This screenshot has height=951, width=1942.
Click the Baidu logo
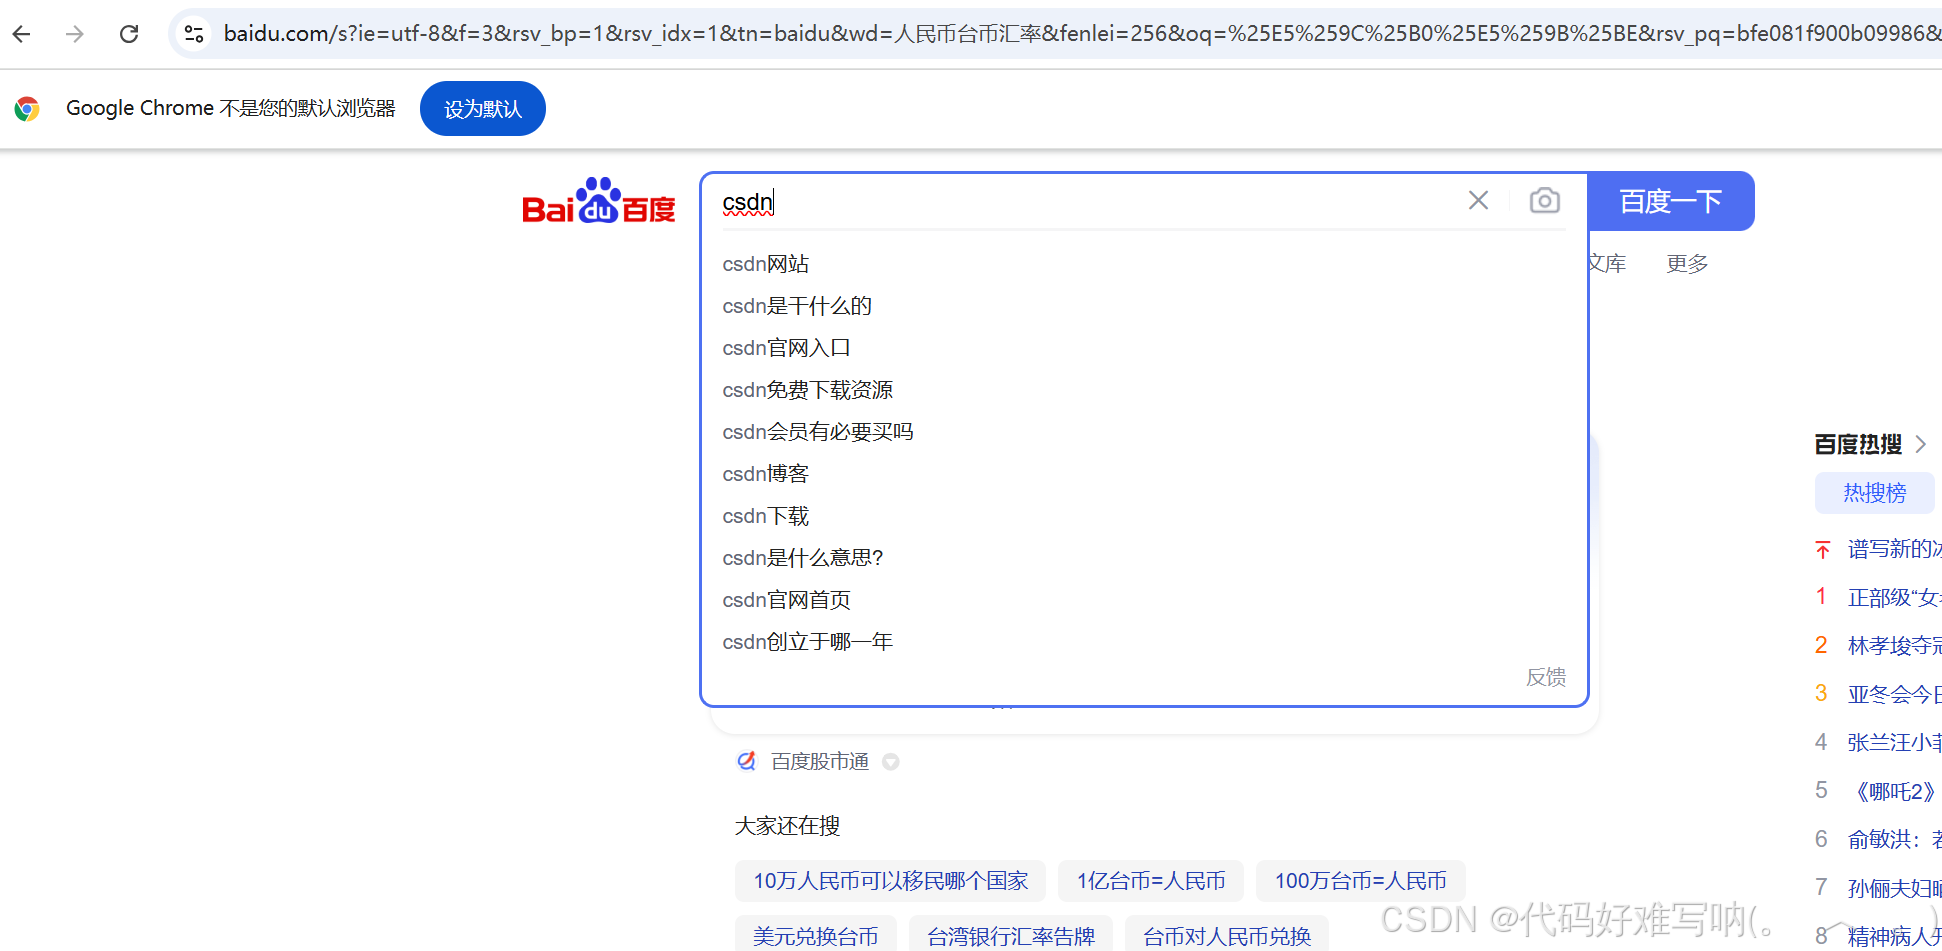598,201
